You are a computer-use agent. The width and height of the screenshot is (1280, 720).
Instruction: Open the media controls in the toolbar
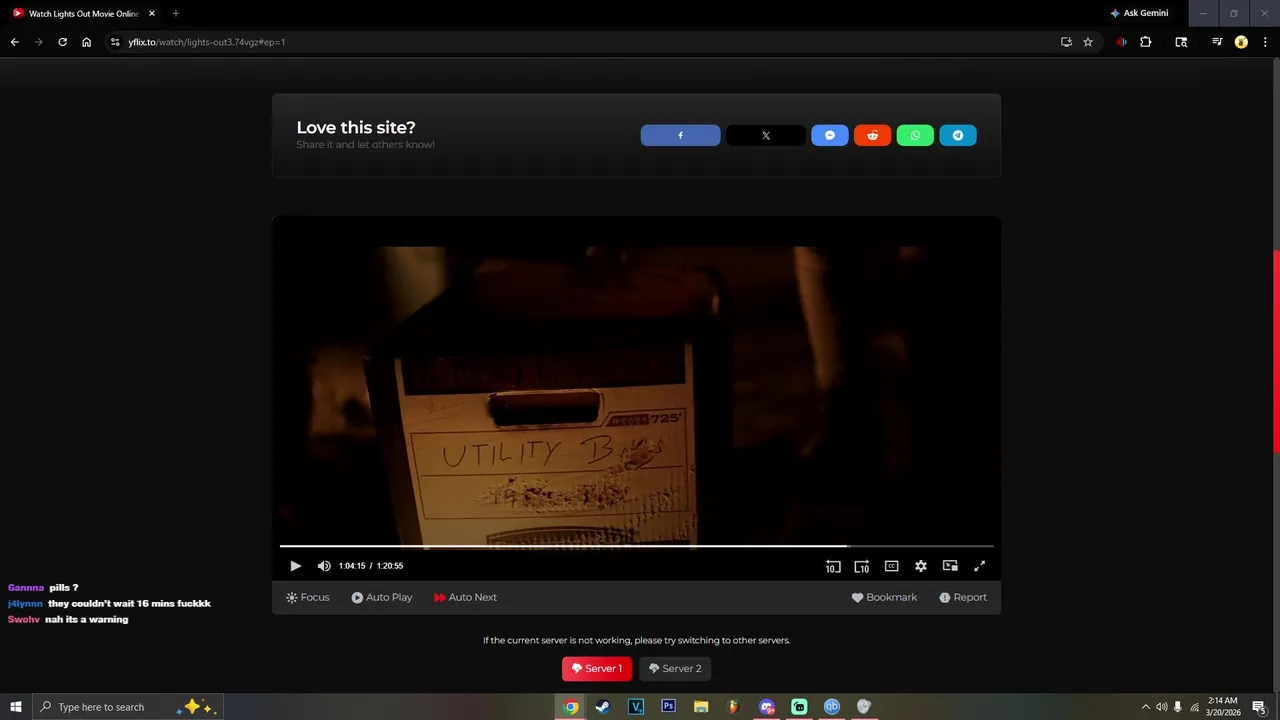point(1217,42)
